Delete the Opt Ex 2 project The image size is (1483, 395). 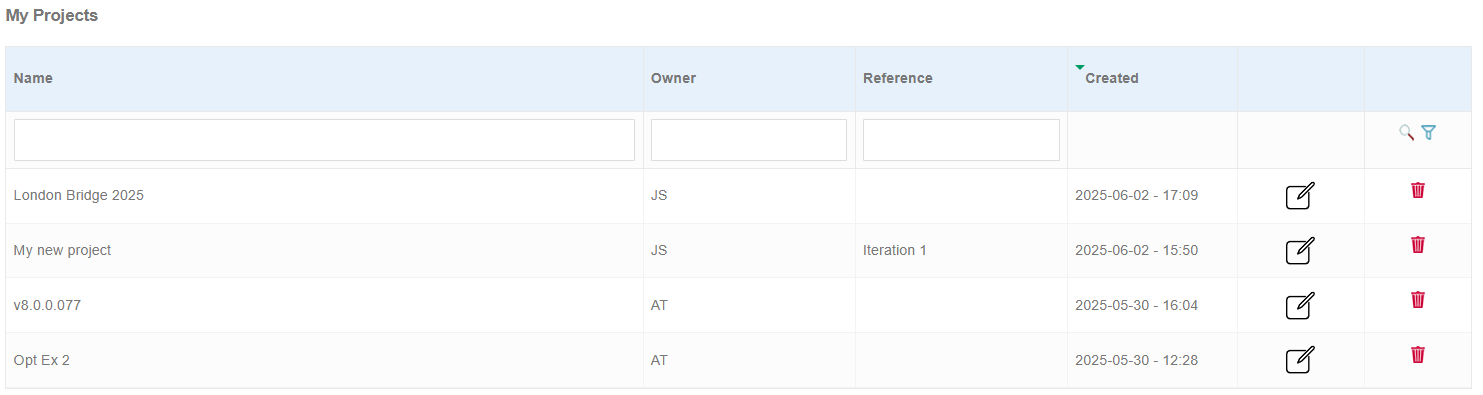click(1418, 354)
